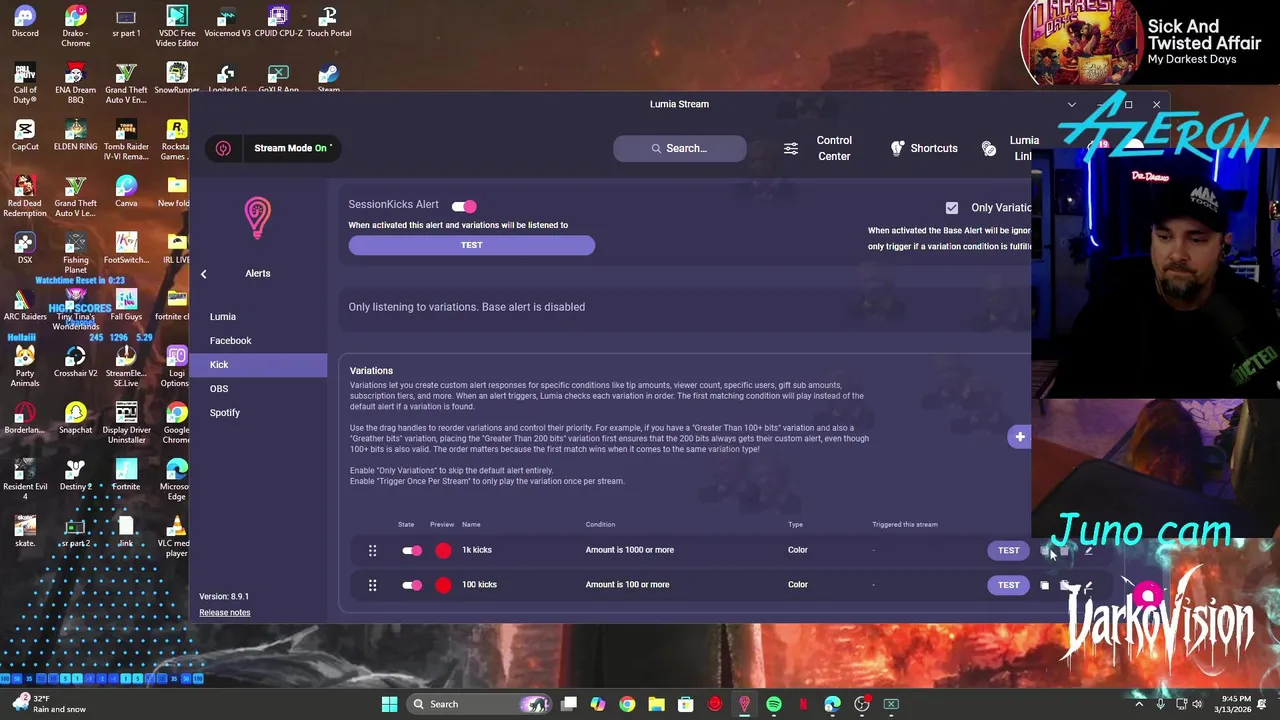Click TEST for the 1k kicks variation

click(x=1008, y=550)
